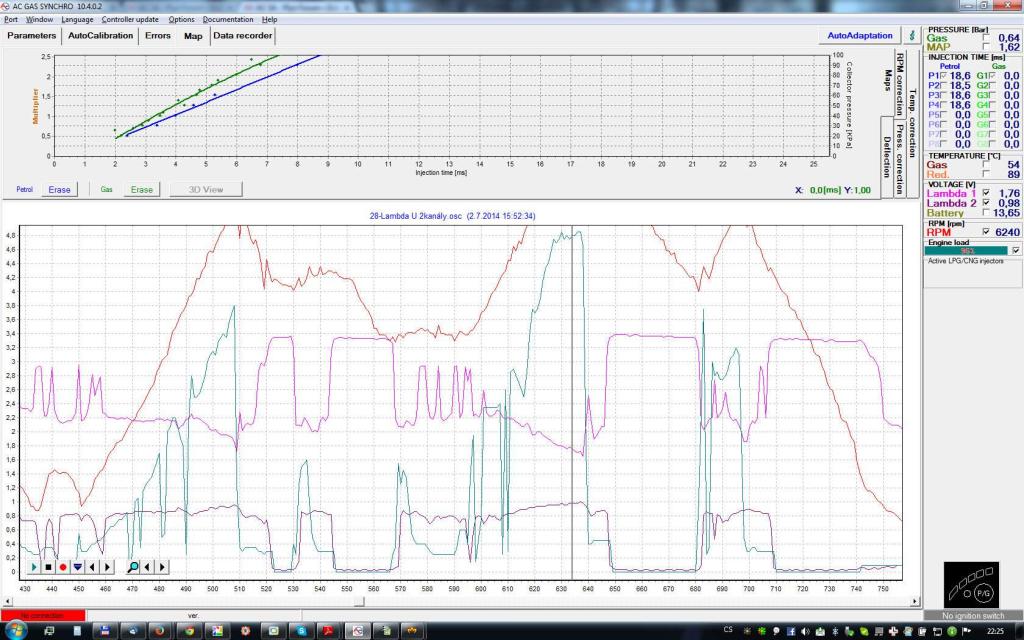The width and height of the screenshot is (1024, 640).
Task: Click the green icon beside AutoAdaptation
Action: tap(910, 35)
